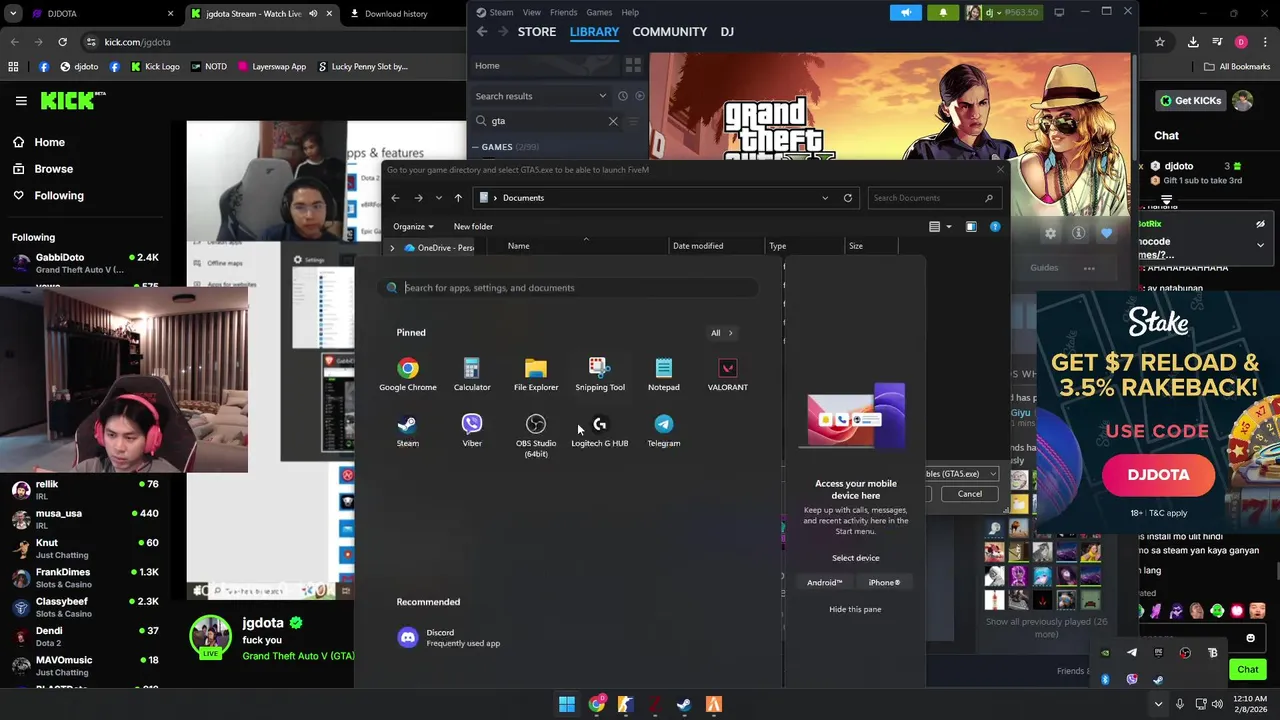
Task: Open Steam STORE tab
Action: [x=537, y=32]
